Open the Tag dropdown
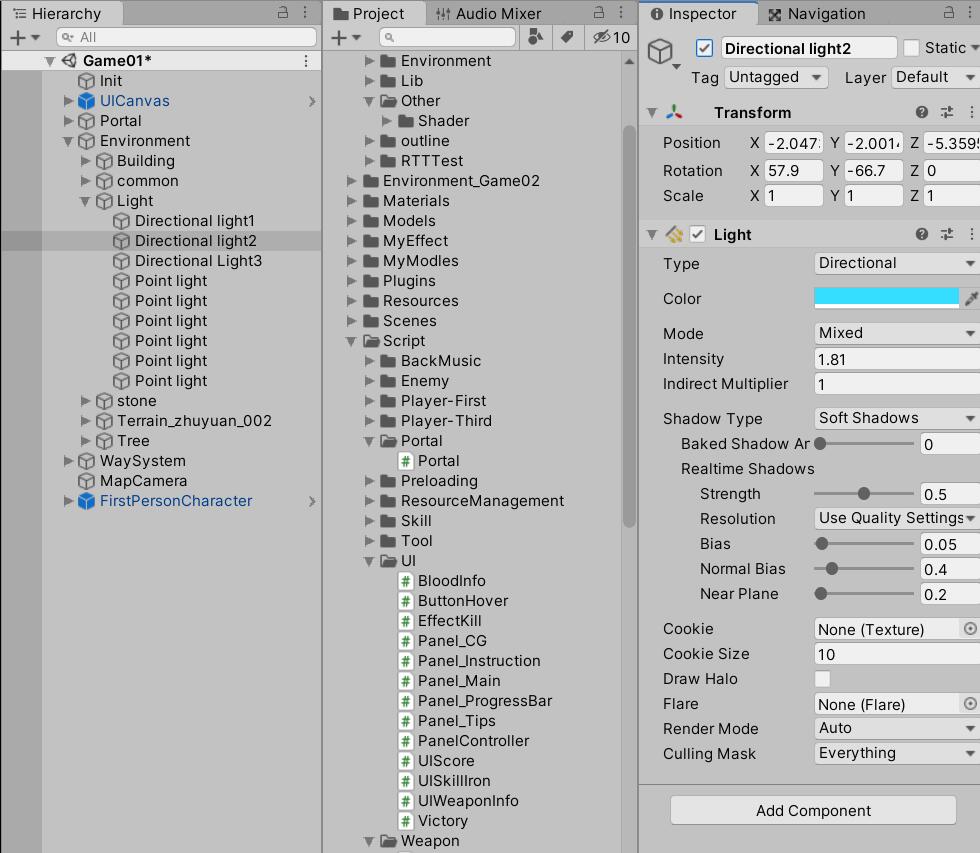Viewport: 980px width, 853px height. coord(777,77)
